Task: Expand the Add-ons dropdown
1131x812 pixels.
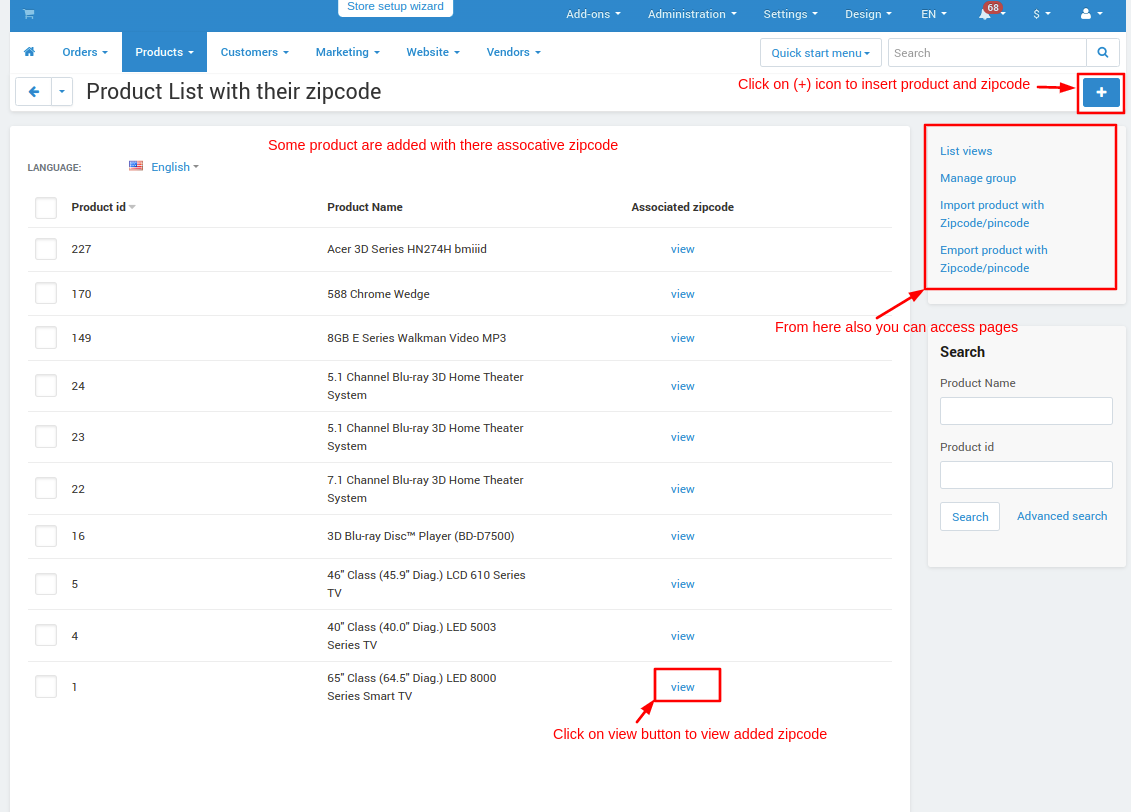Action: click(593, 14)
